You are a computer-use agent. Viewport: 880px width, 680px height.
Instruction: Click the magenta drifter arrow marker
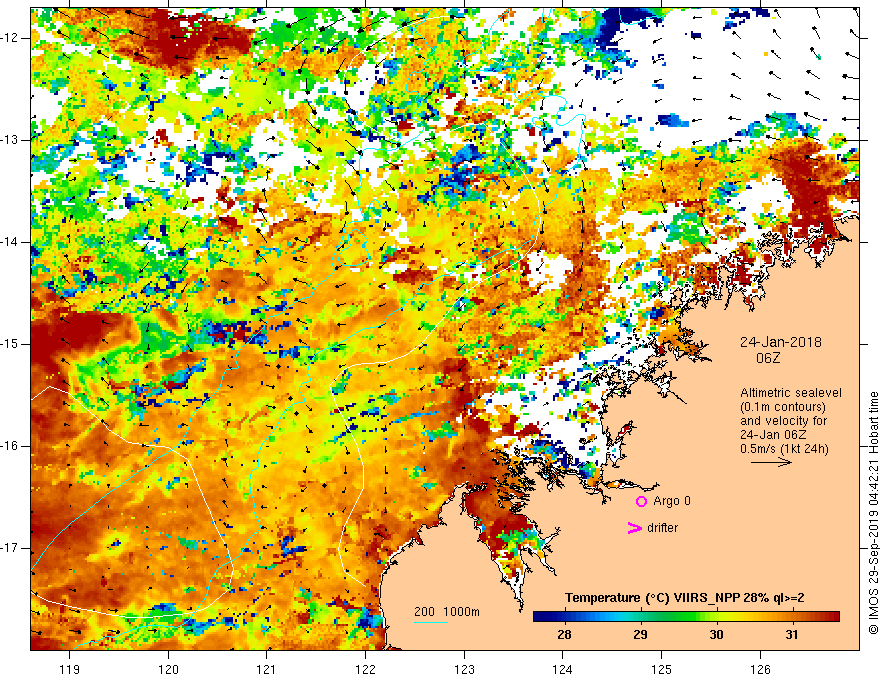(635, 528)
